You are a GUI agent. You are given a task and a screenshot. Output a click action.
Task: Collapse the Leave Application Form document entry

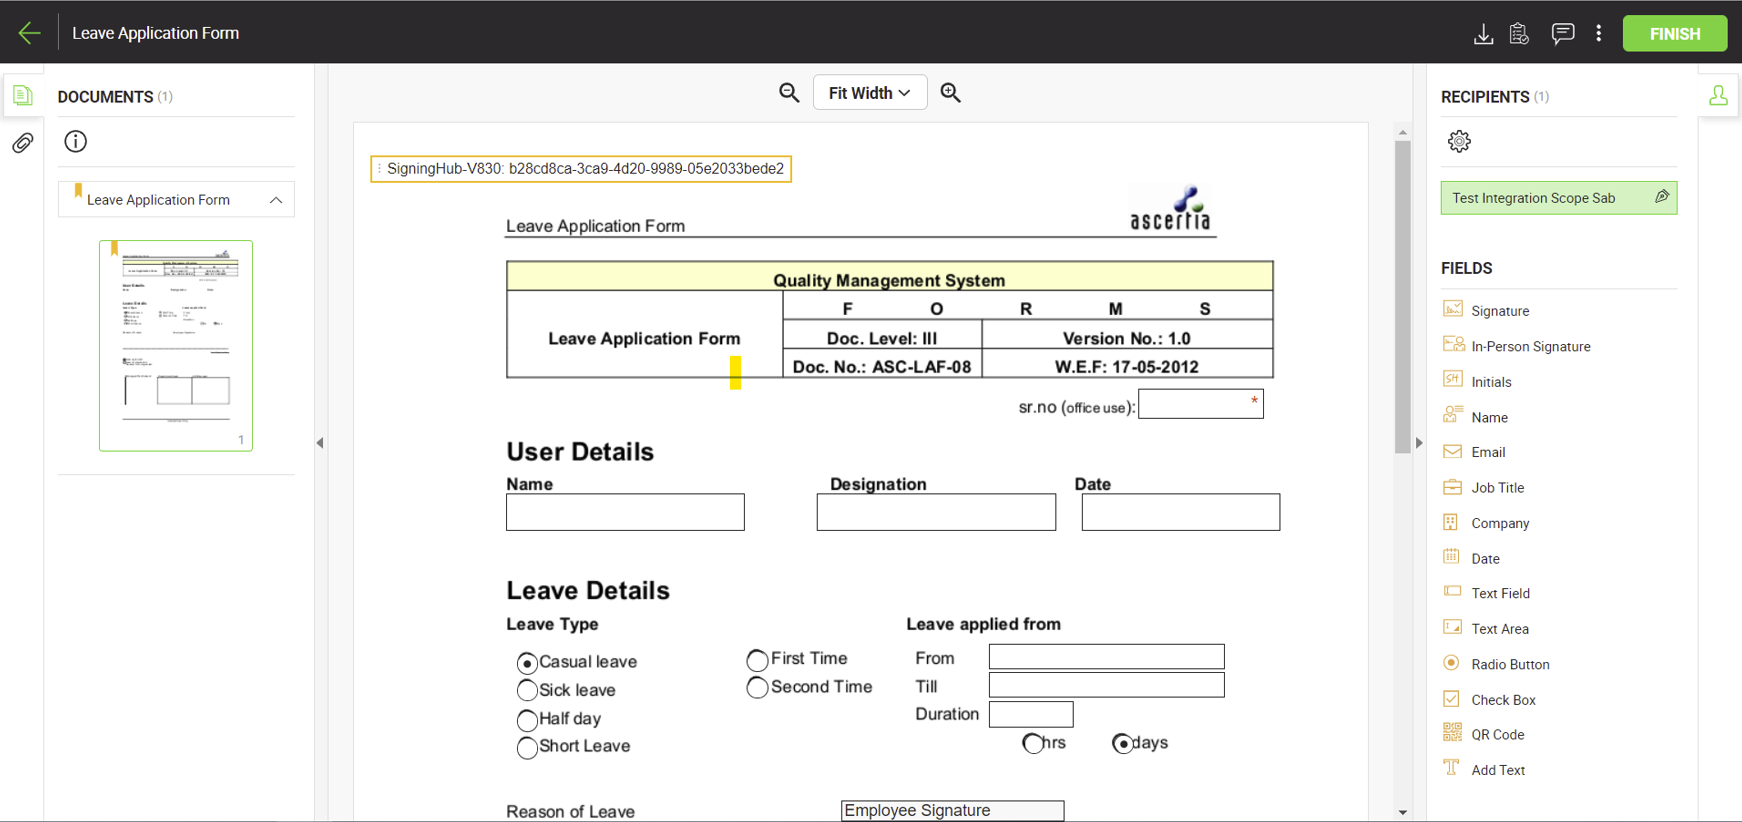pos(276,200)
